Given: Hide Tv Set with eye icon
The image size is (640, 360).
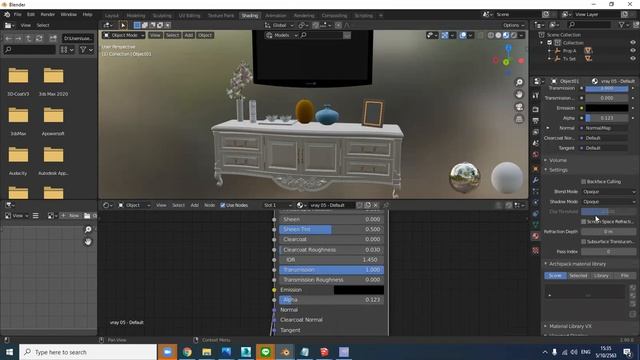Looking at the screenshot, I should pyautogui.click(x=633, y=59).
